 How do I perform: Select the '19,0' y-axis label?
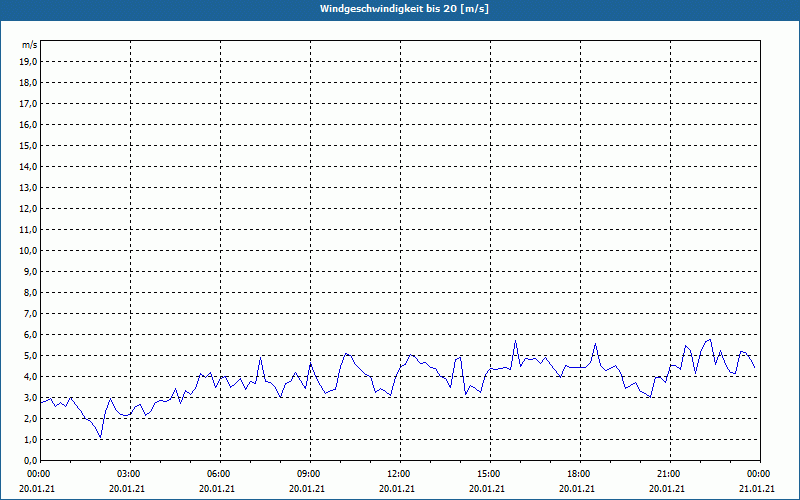29,62
